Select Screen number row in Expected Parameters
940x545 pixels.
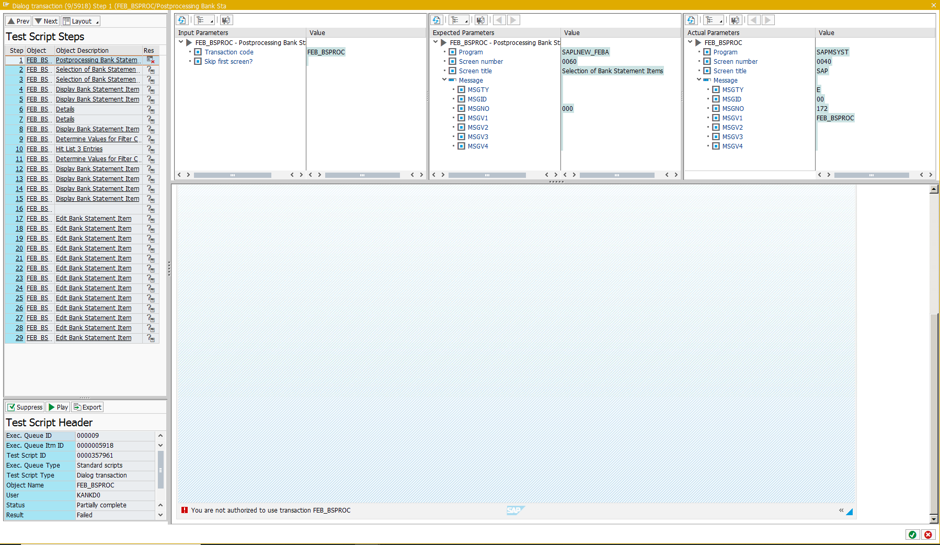tap(481, 61)
